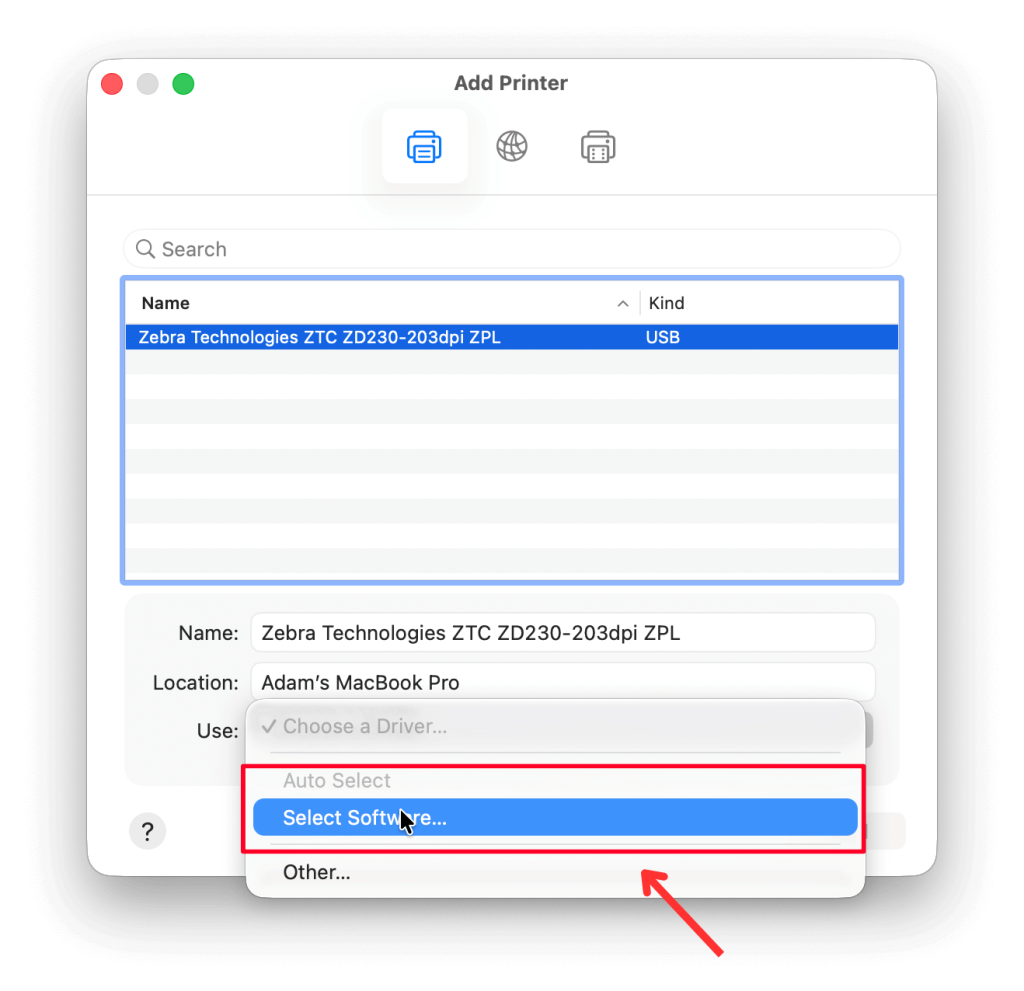
Task: Open the Windows printer tab icon
Action: point(598,147)
